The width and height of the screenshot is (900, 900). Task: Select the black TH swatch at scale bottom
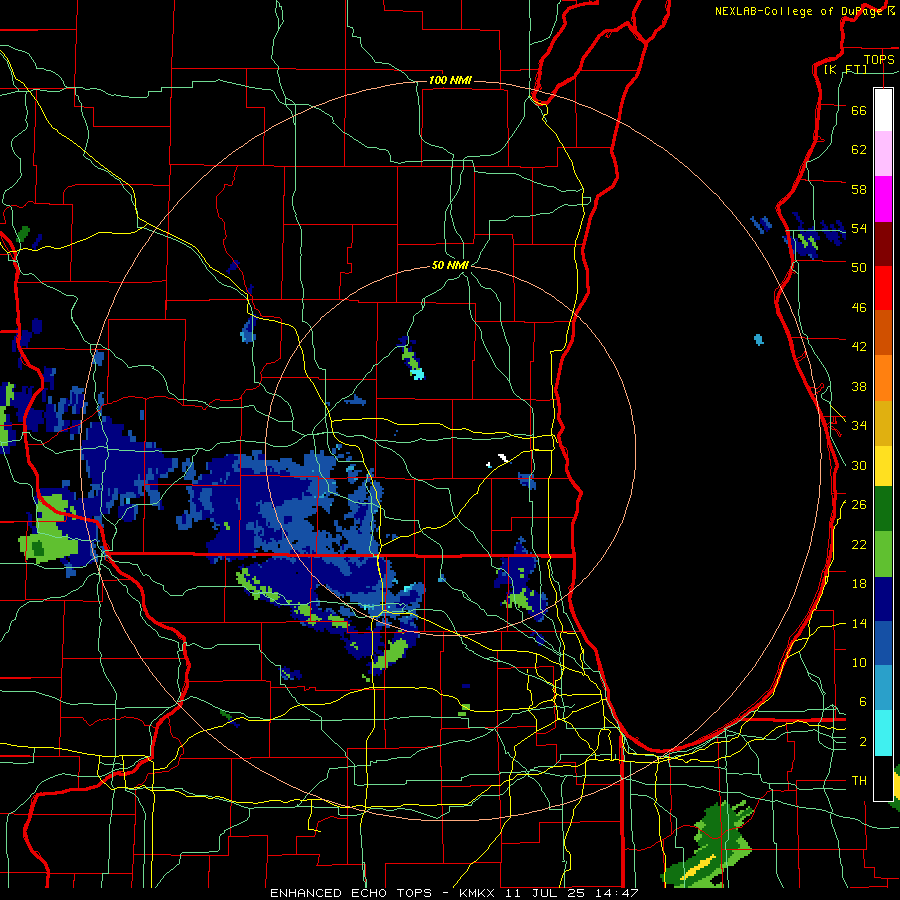883,778
